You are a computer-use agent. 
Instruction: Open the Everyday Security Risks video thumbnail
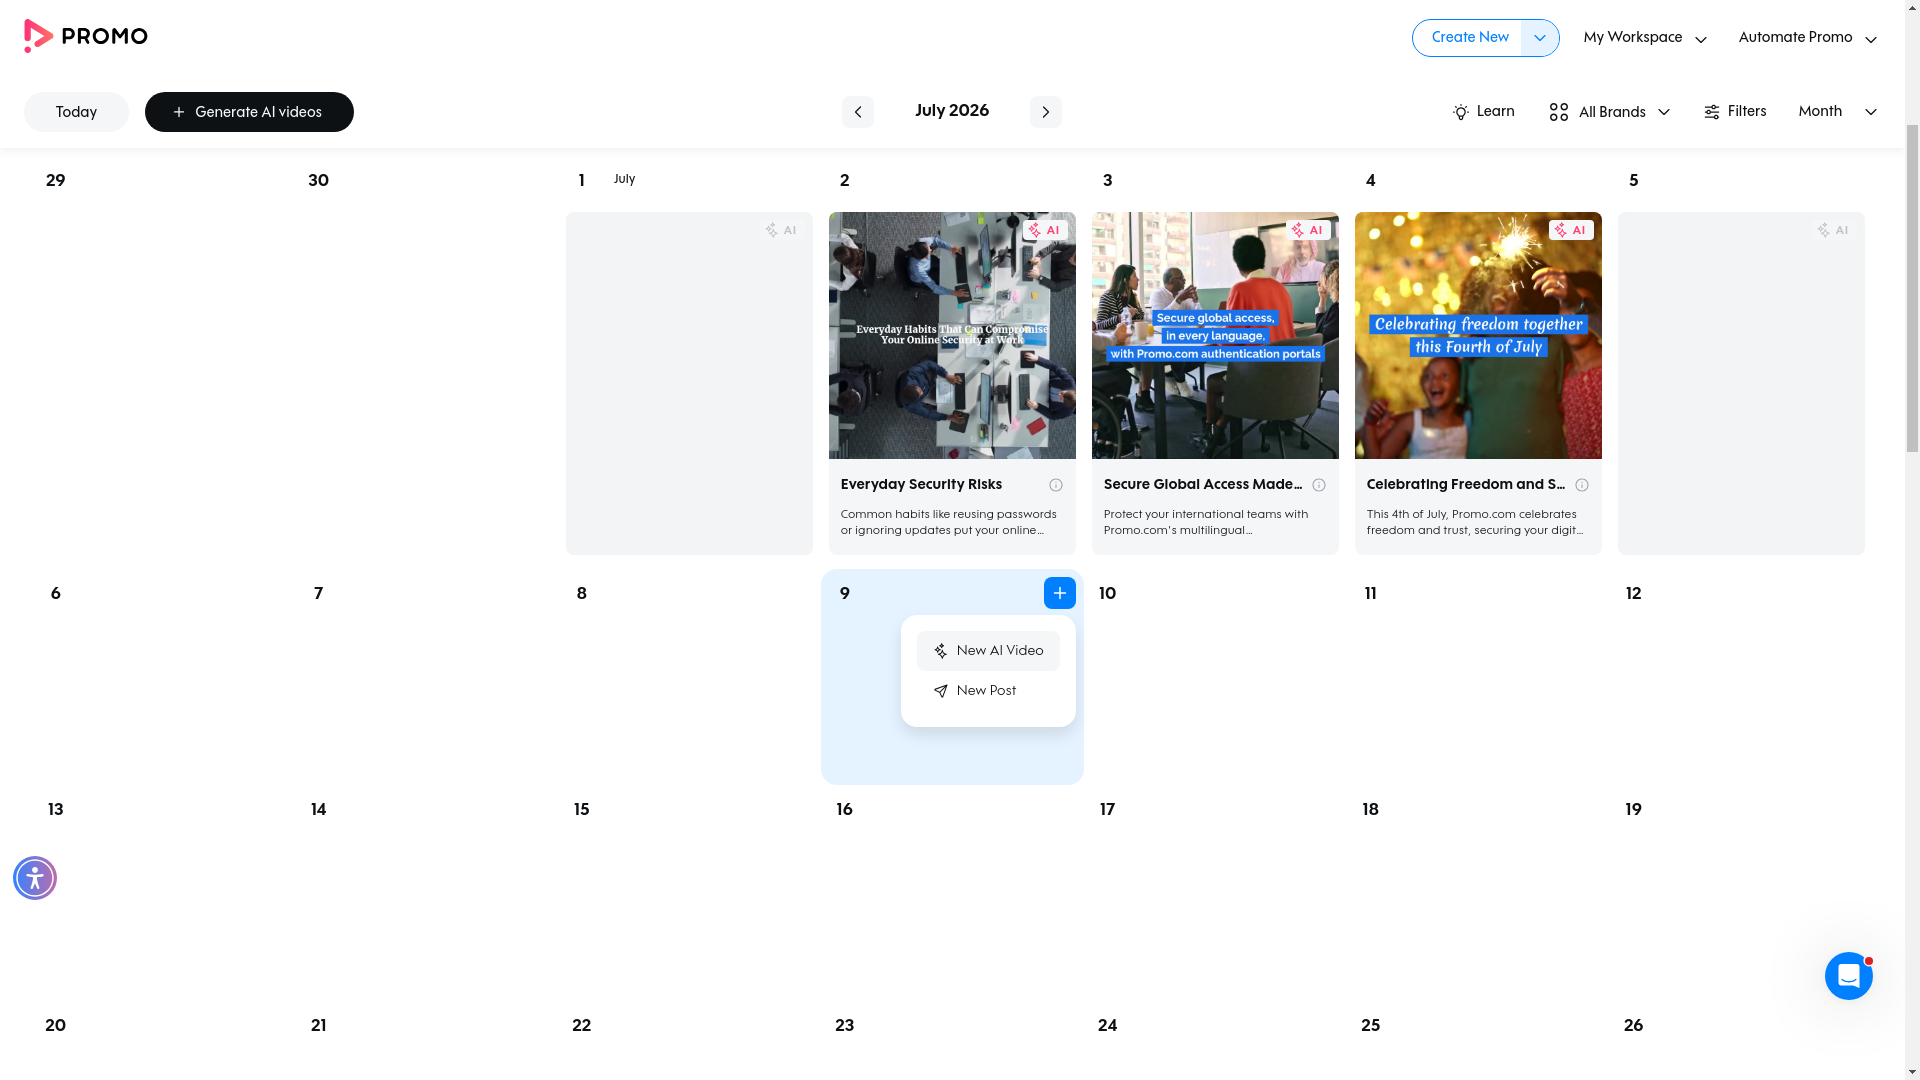952,335
